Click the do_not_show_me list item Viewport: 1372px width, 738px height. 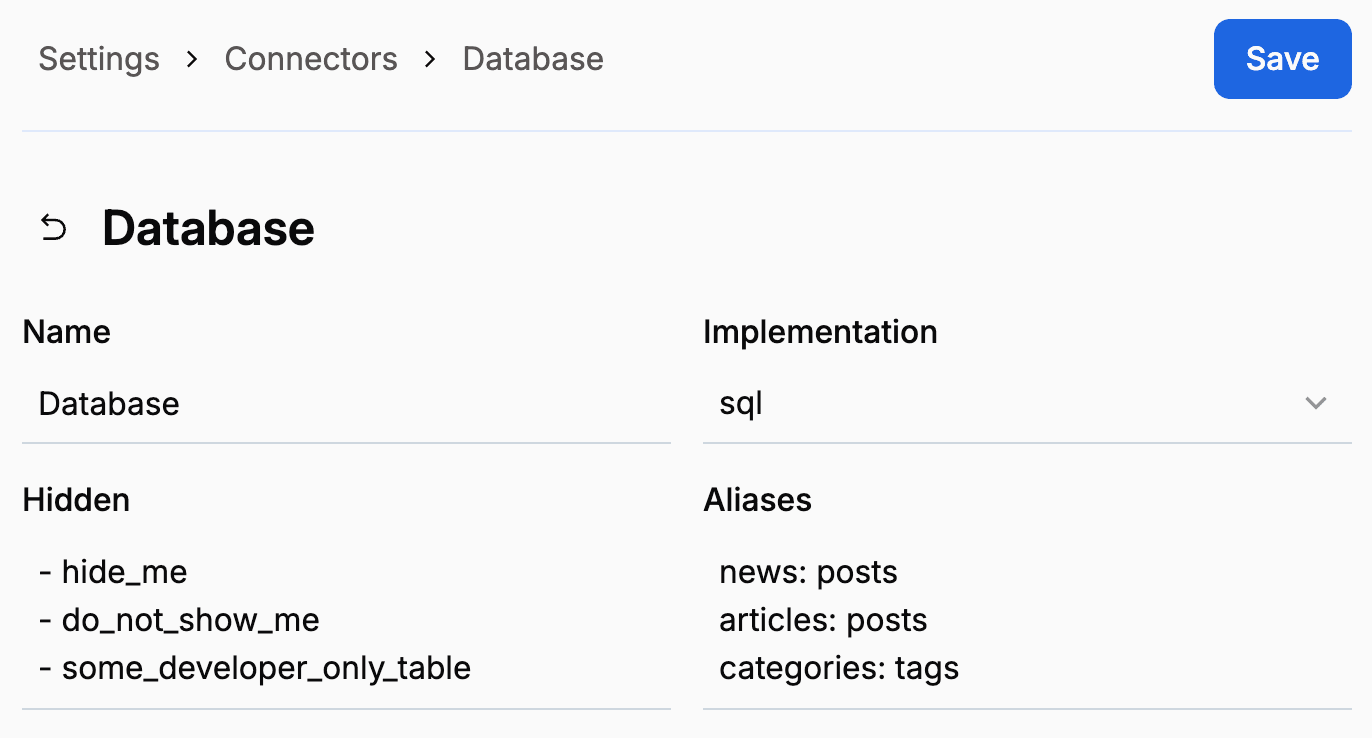click(x=190, y=620)
